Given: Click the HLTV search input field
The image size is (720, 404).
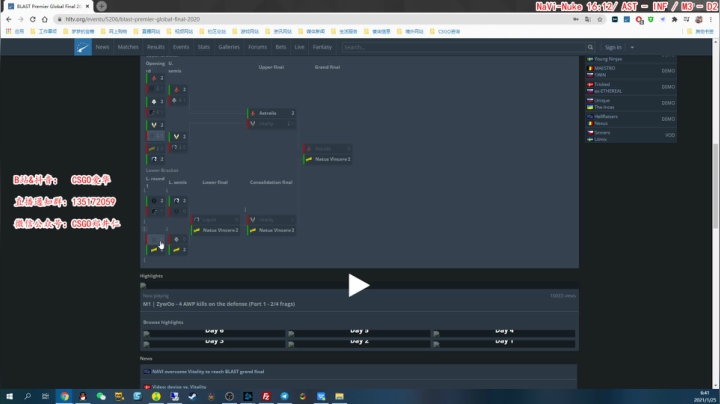Looking at the screenshot, I should click(464, 47).
